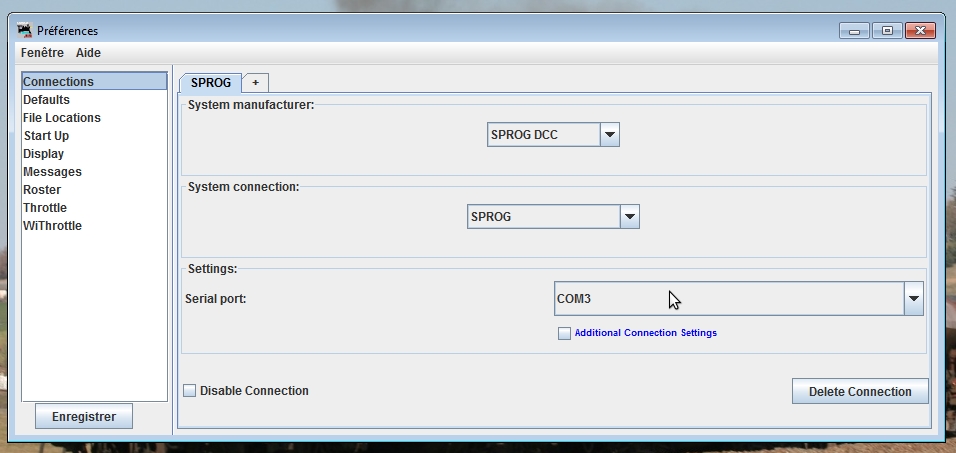Click the Serial port dropdown arrow
This screenshot has width=956, height=453.
[x=913, y=299]
